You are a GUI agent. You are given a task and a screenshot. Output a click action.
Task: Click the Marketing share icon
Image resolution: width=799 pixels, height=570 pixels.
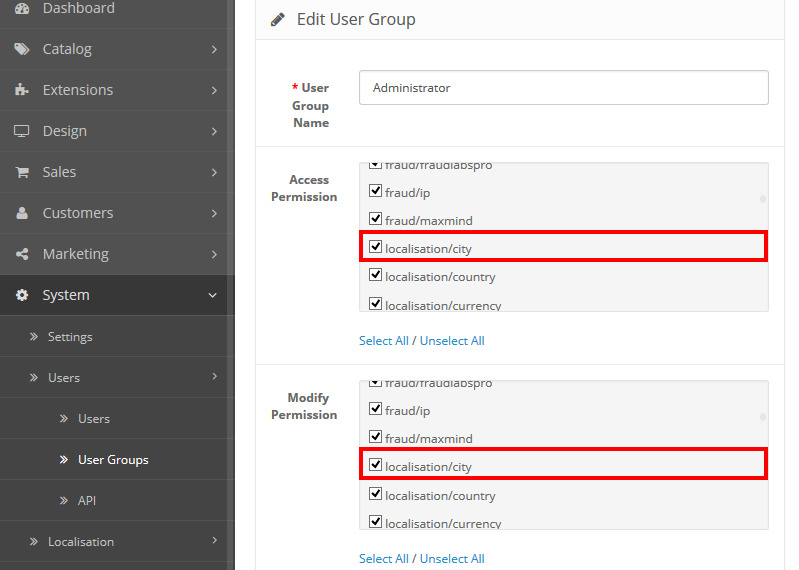point(22,254)
